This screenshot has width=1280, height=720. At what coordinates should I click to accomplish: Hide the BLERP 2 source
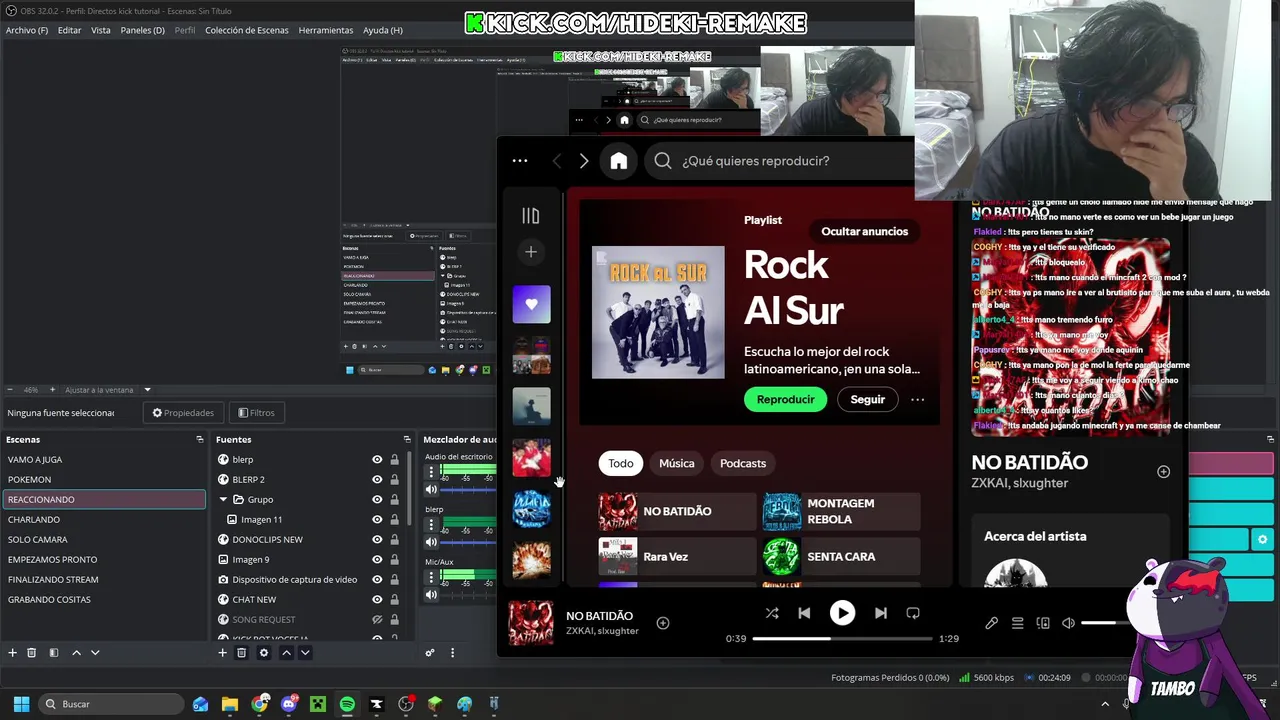[377, 480]
